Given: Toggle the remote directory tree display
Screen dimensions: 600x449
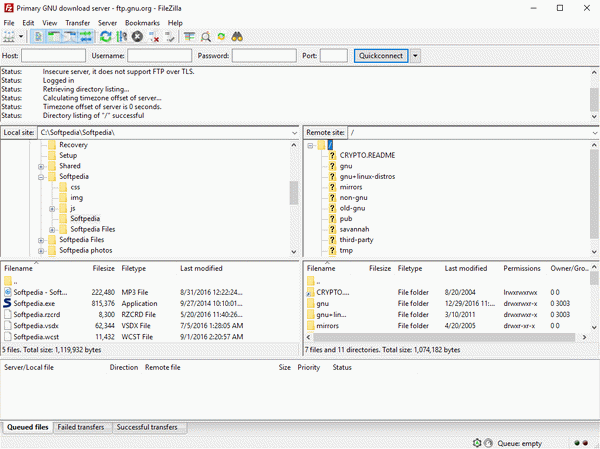Looking at the screenshot, I should tap(70, 37).
